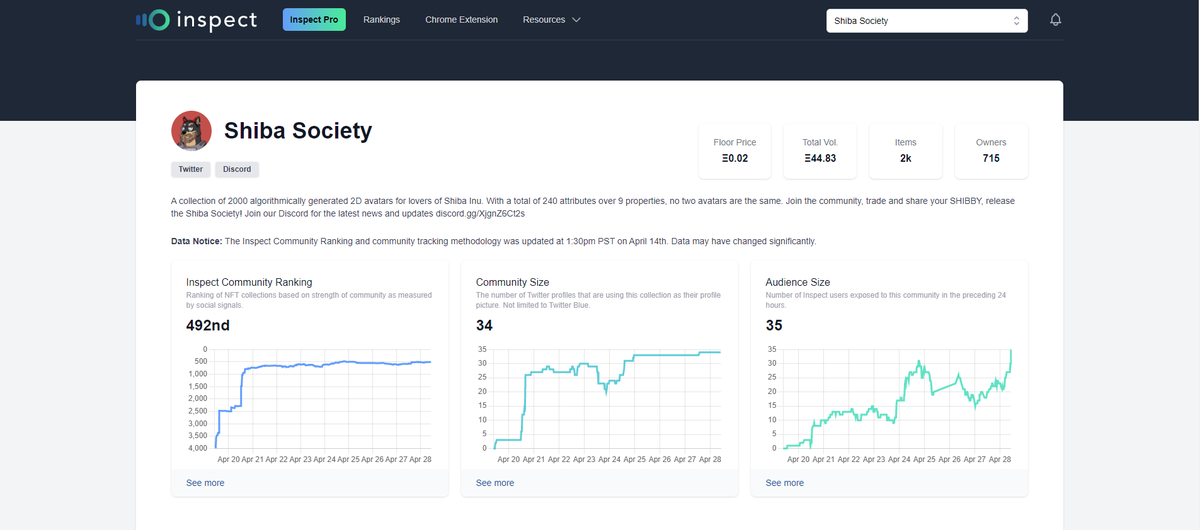Click the Community Size line chart
The width and height of the screenshot is (1200, 530).
pyautogui.click(x=607, y=399)
